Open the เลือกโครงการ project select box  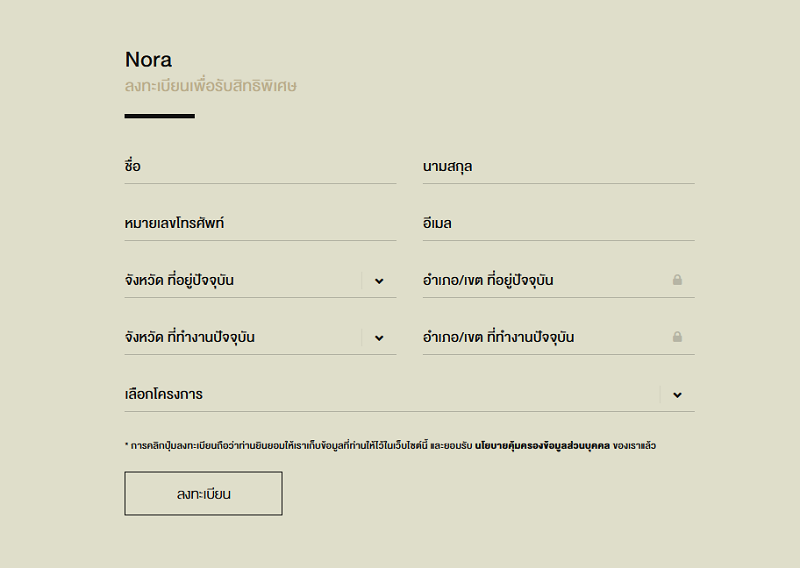pyautogui.click(x=409, y=394)
